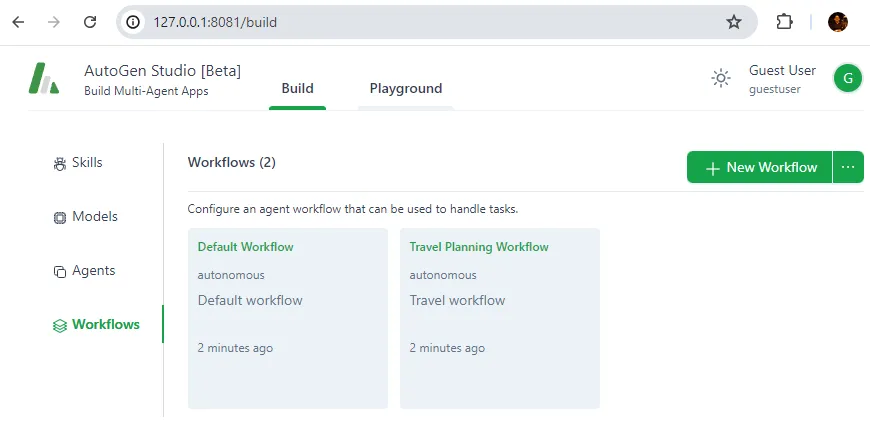The image size is (870, 422).
Task: Open Models in the sidebar
Action: click(95, 216)
